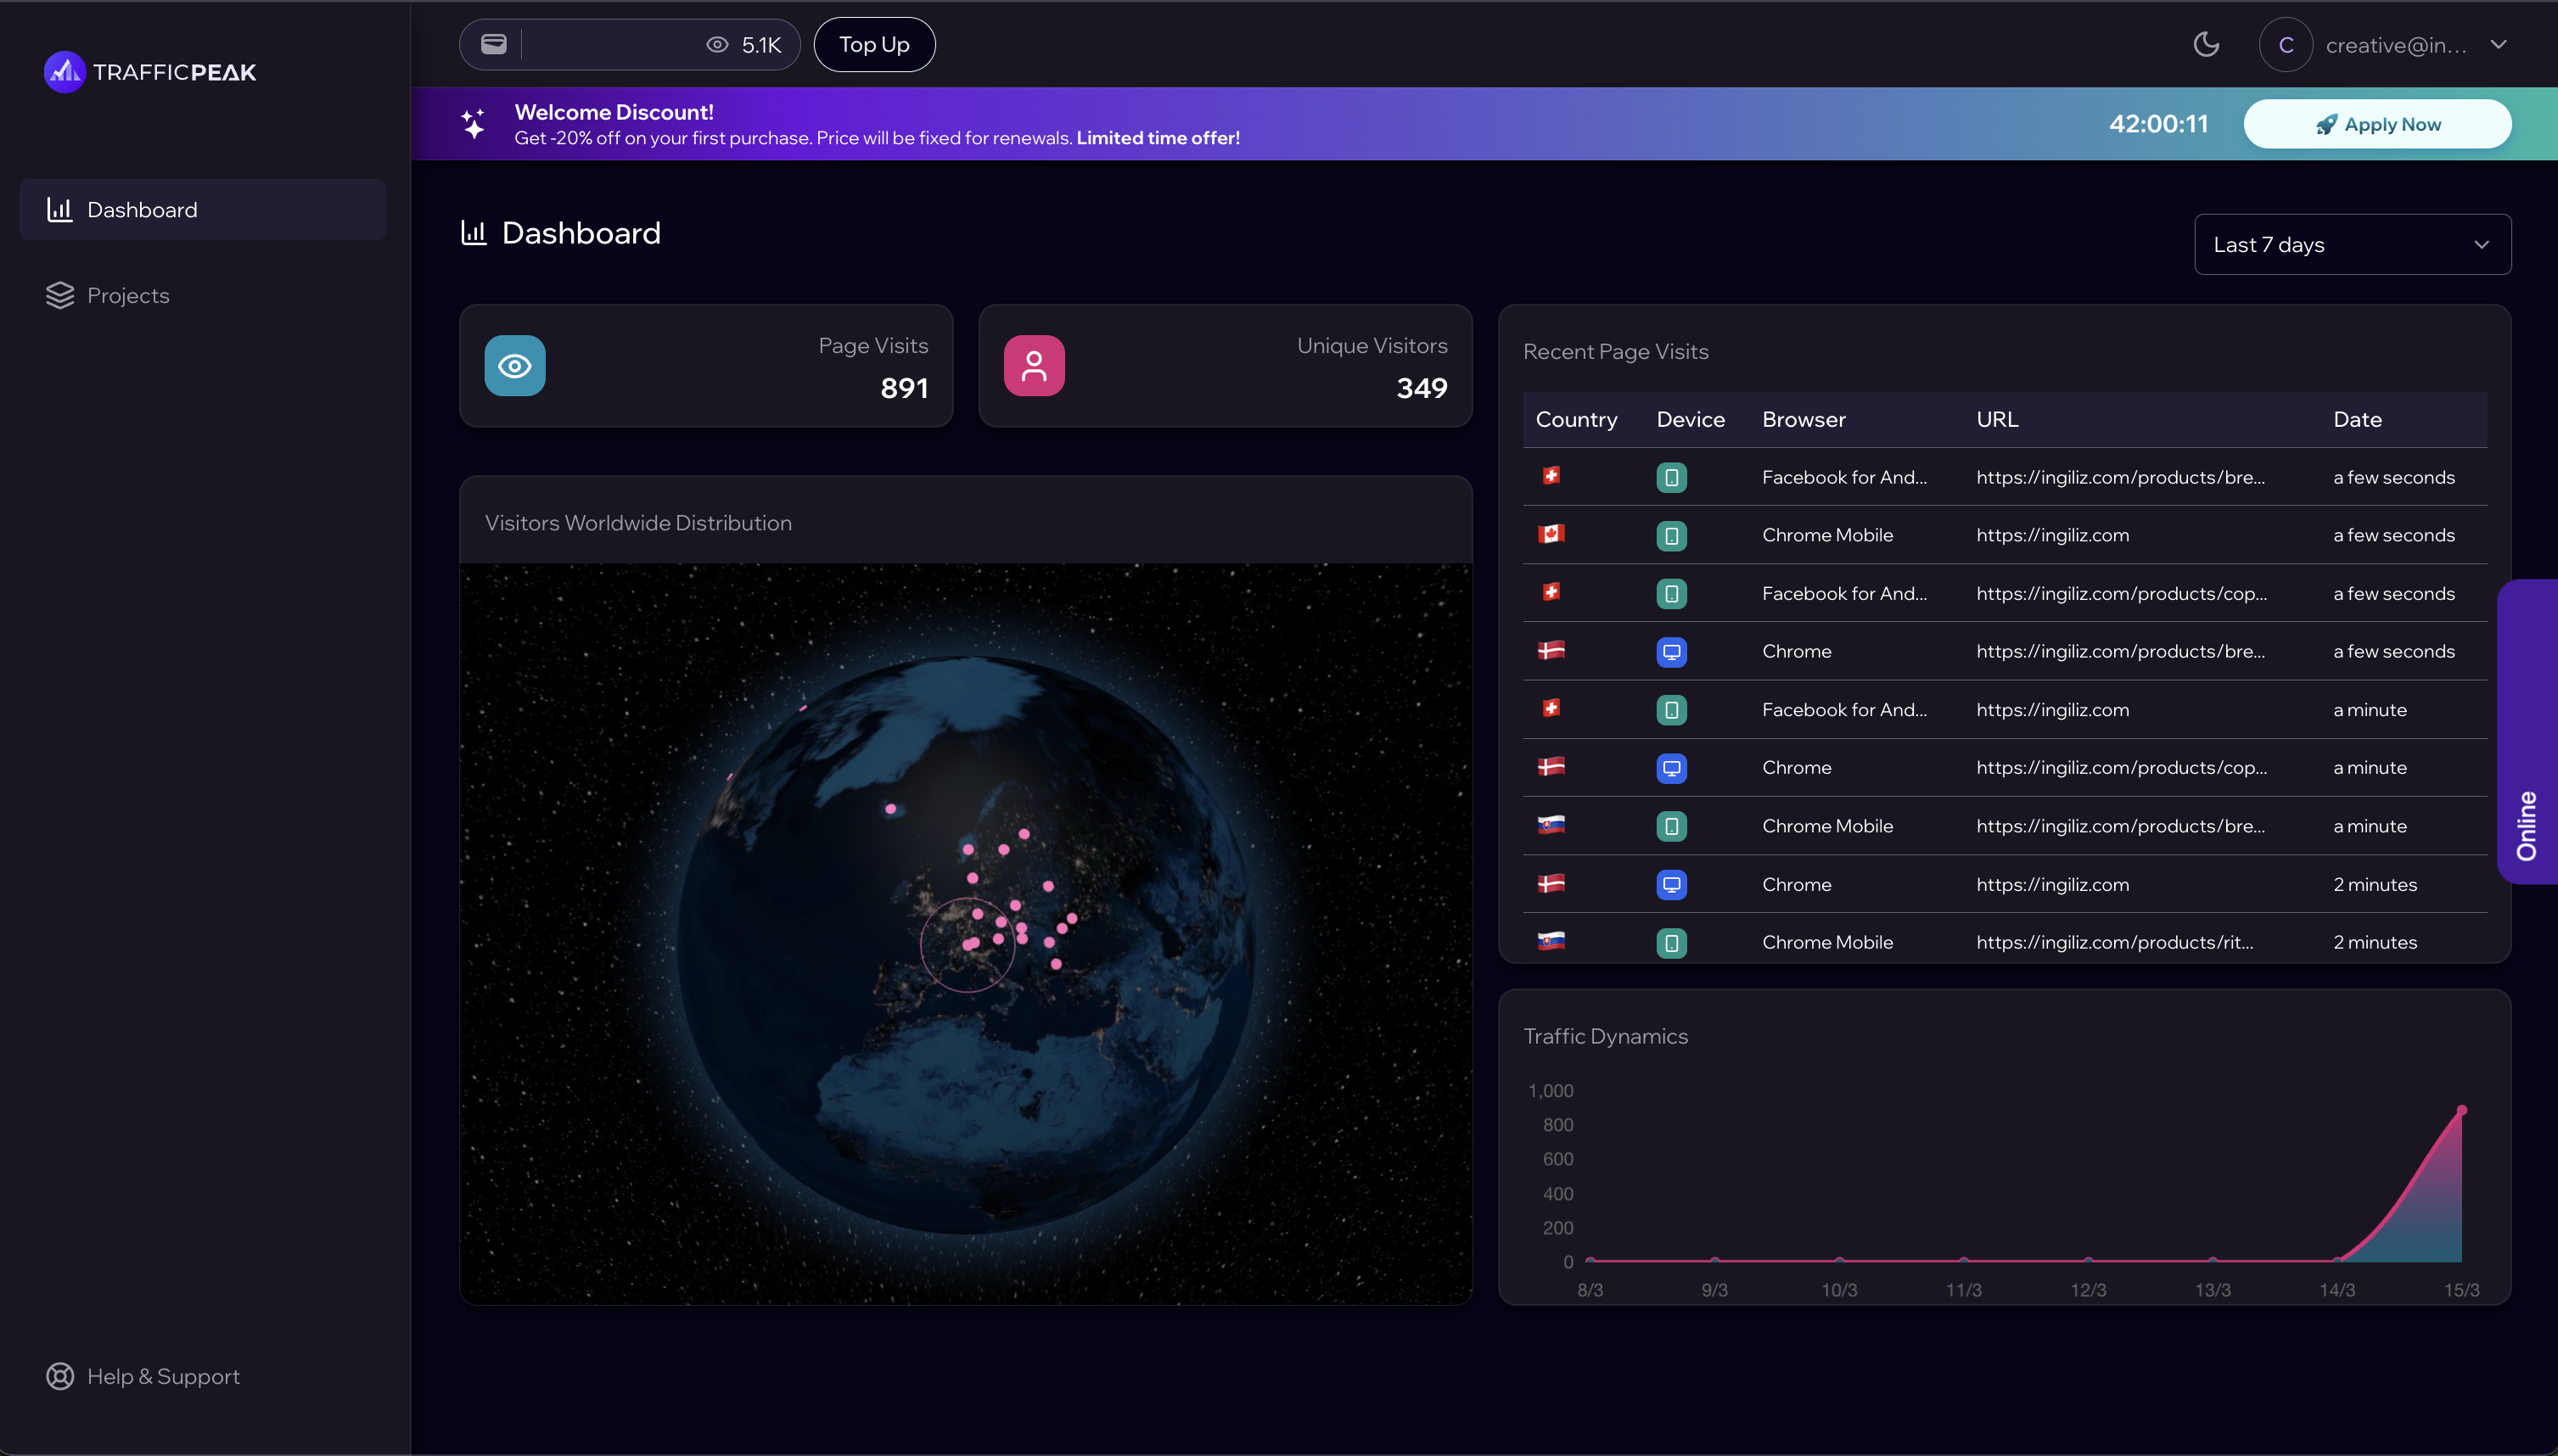Image resolution: width=2558 pixels, height=1456 pixels.
Task: Toggle dark mode with the moon icon
Action: coord(2206,44)
